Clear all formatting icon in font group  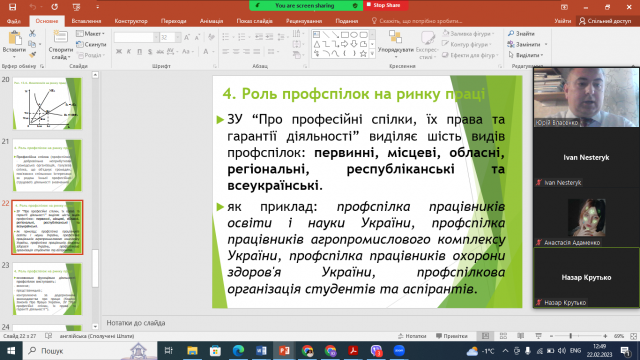coord(211,38)
